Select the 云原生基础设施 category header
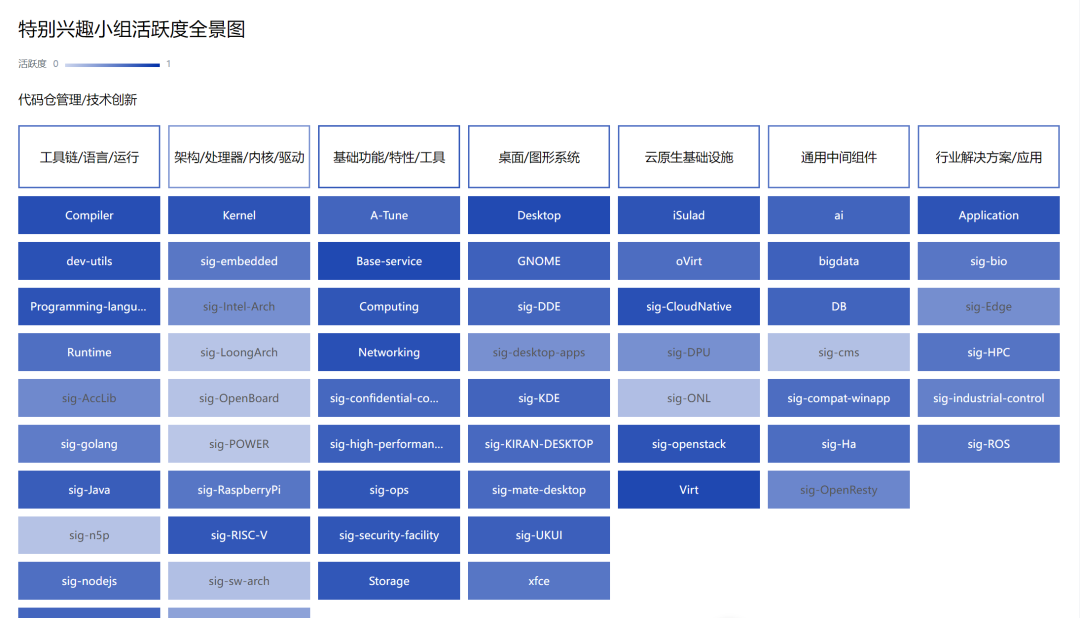Screen dimensions: 1080x618 point(689,156)
